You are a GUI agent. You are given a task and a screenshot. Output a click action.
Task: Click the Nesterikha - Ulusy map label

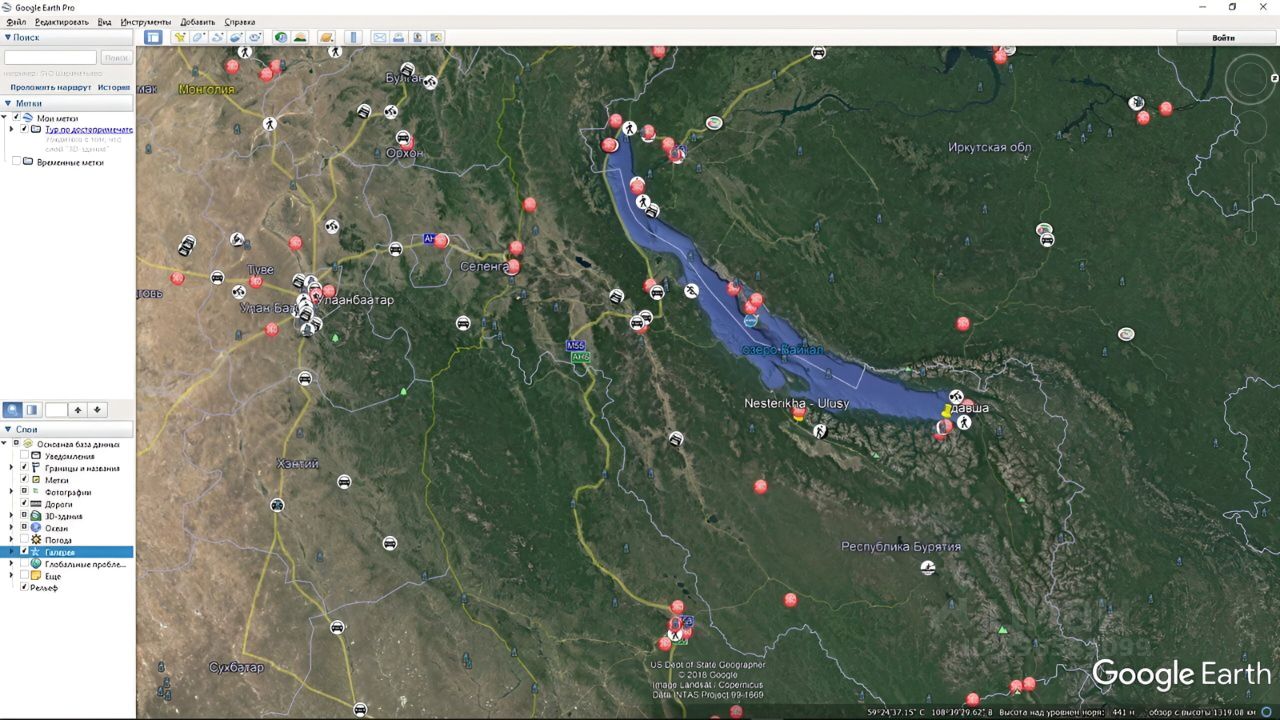pyautogui.click(x=797, y=403)
